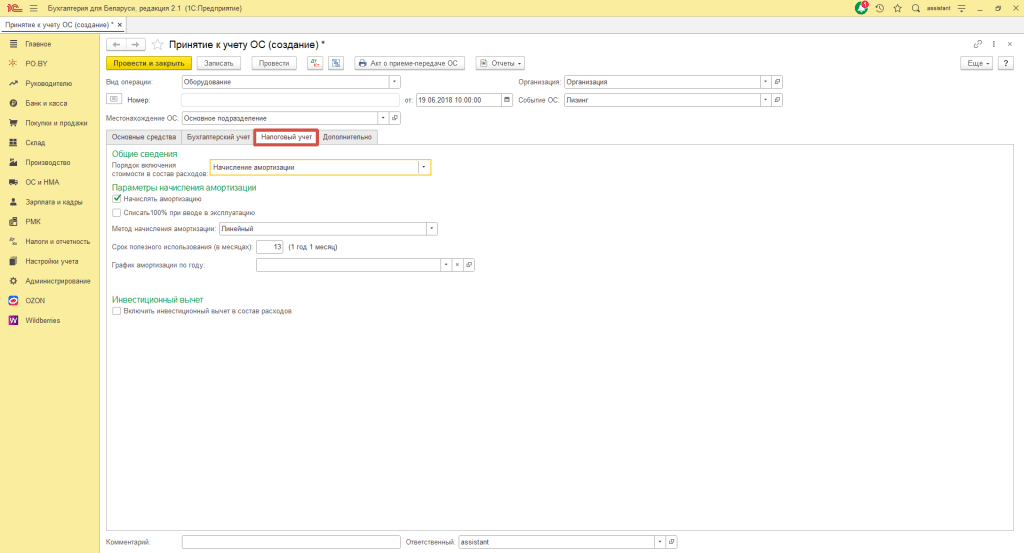Expand Порядок включения стоимости dropdown
1024x553 pixels.
click(424, 167)
